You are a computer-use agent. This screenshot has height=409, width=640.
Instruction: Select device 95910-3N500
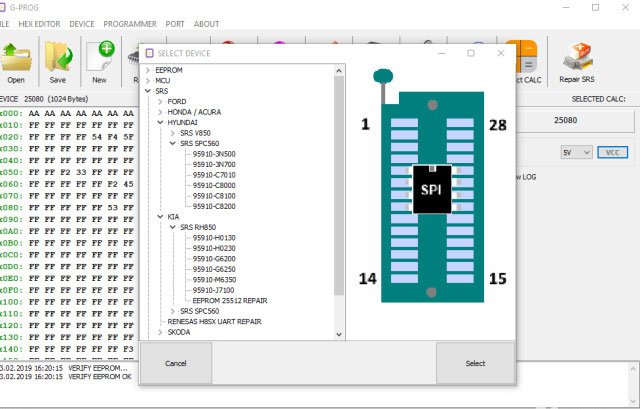tap(214, 154)
